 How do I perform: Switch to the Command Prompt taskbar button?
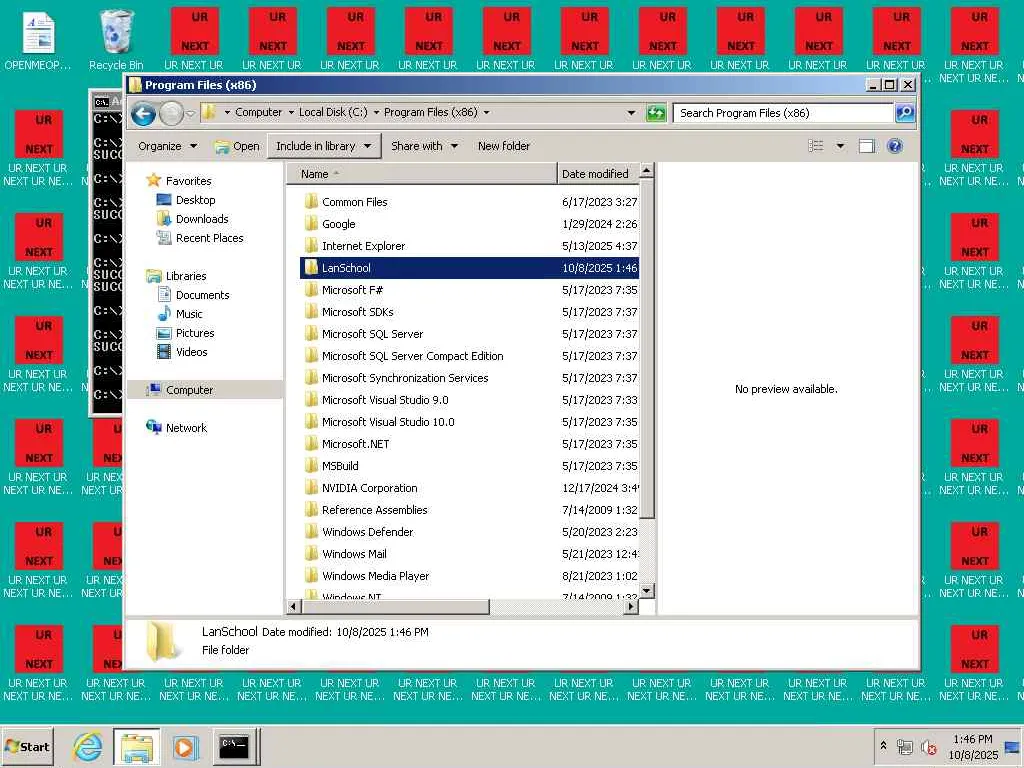[x=234, y=746]
